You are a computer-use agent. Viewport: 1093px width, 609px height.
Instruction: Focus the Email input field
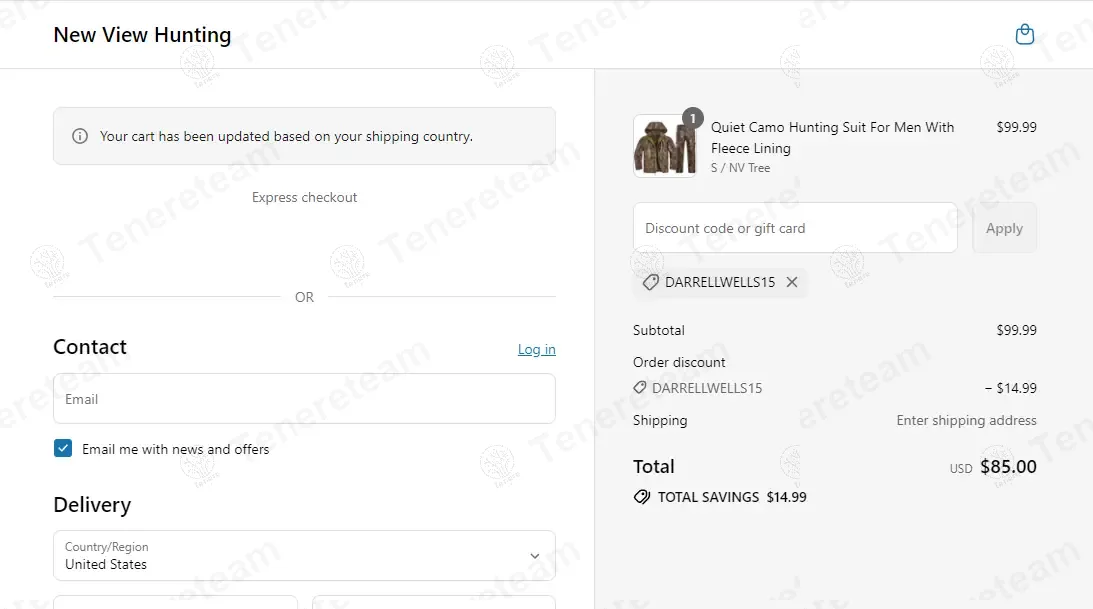305,399
